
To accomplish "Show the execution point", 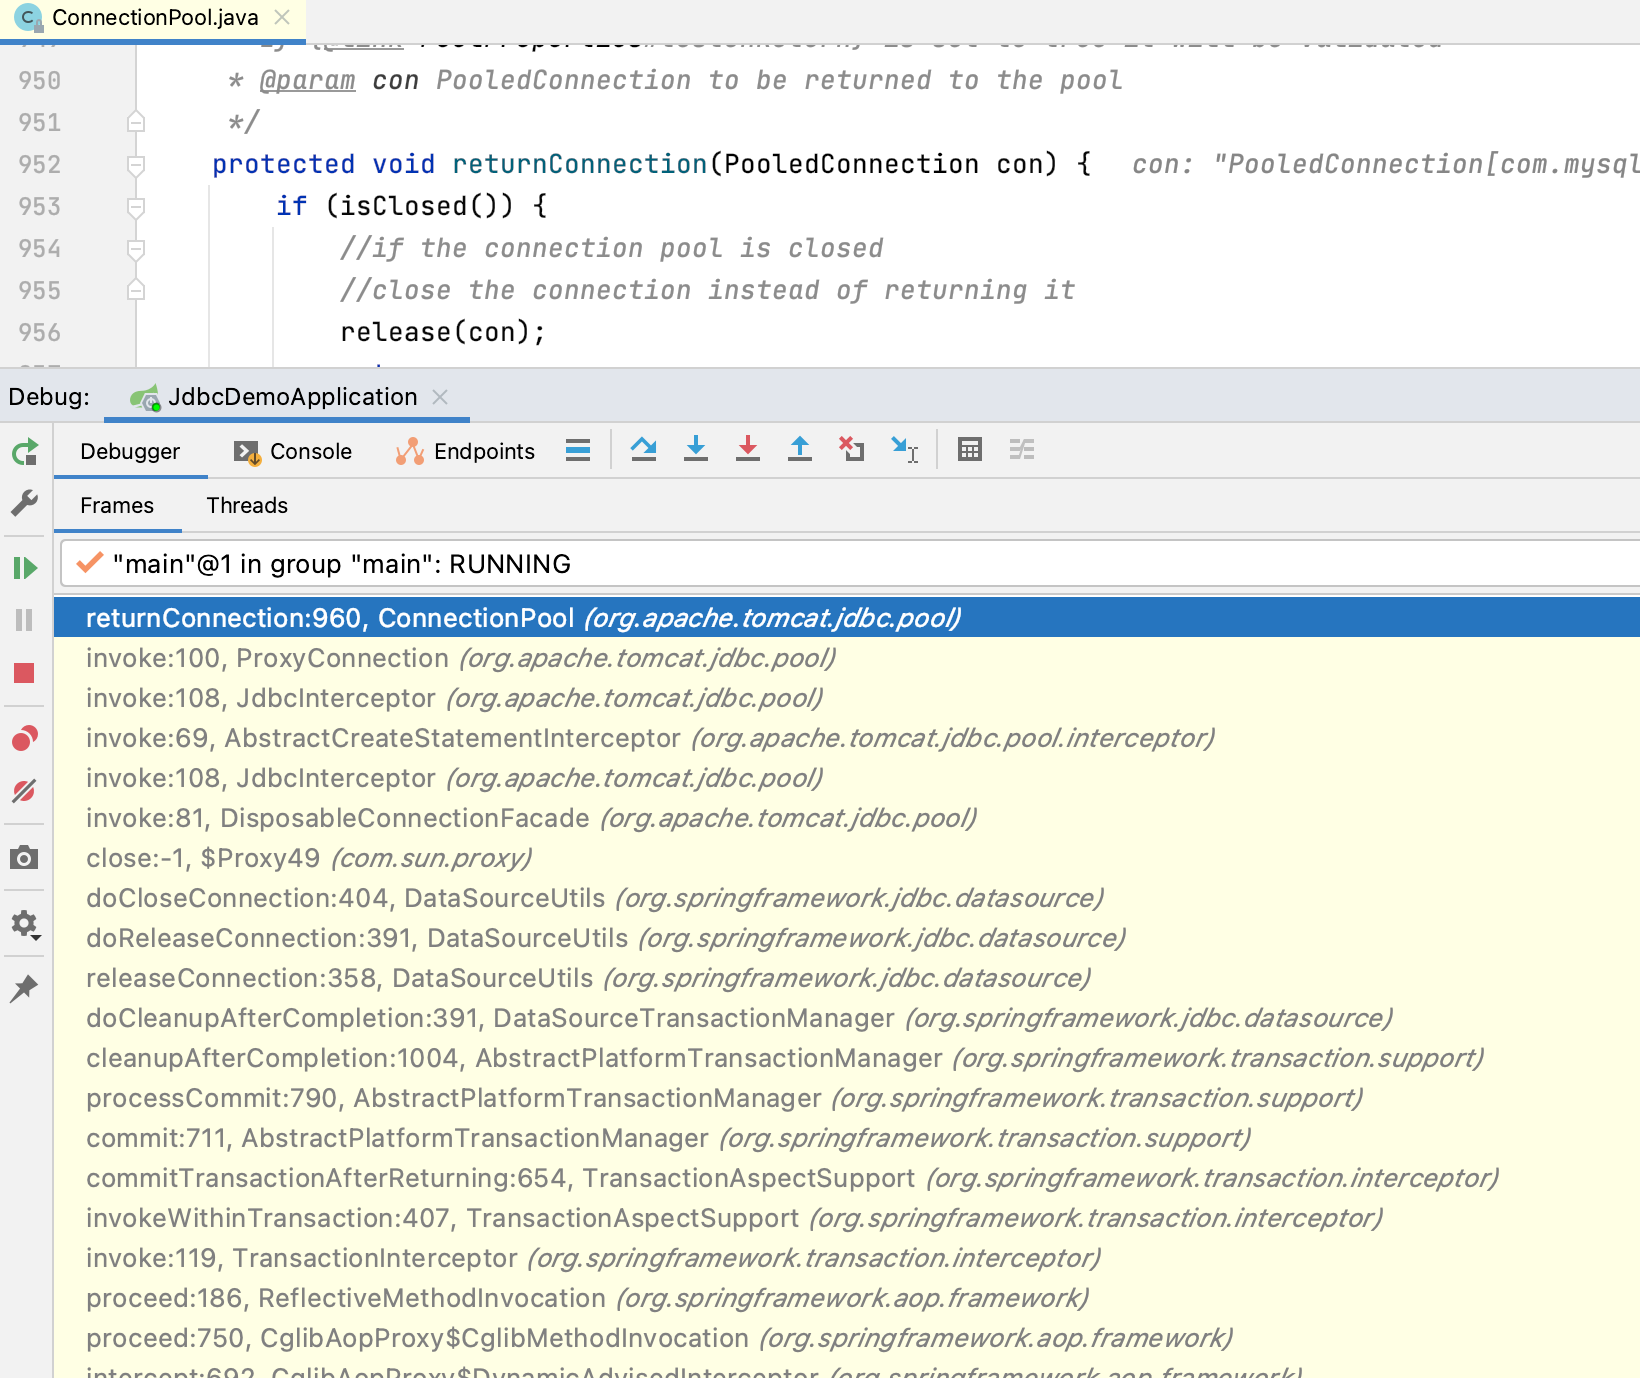I will click(x=578, y=450).
